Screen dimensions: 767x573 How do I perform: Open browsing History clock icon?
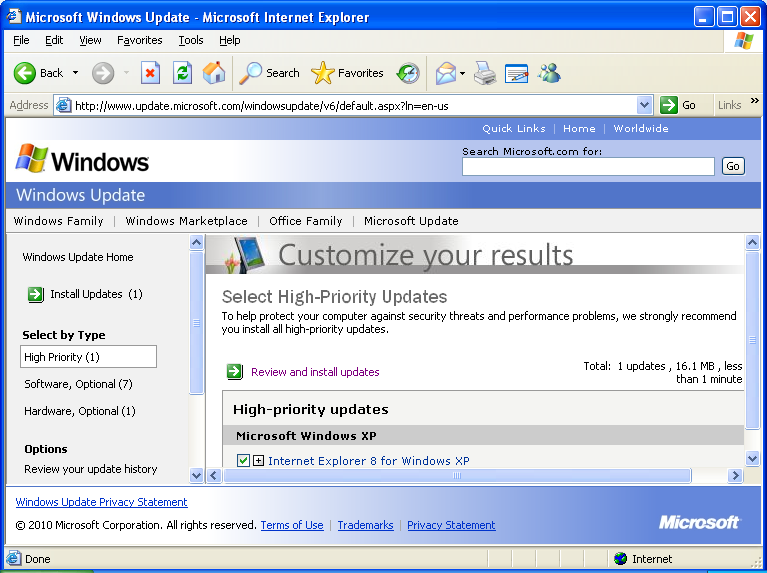(x=408, y=73)
